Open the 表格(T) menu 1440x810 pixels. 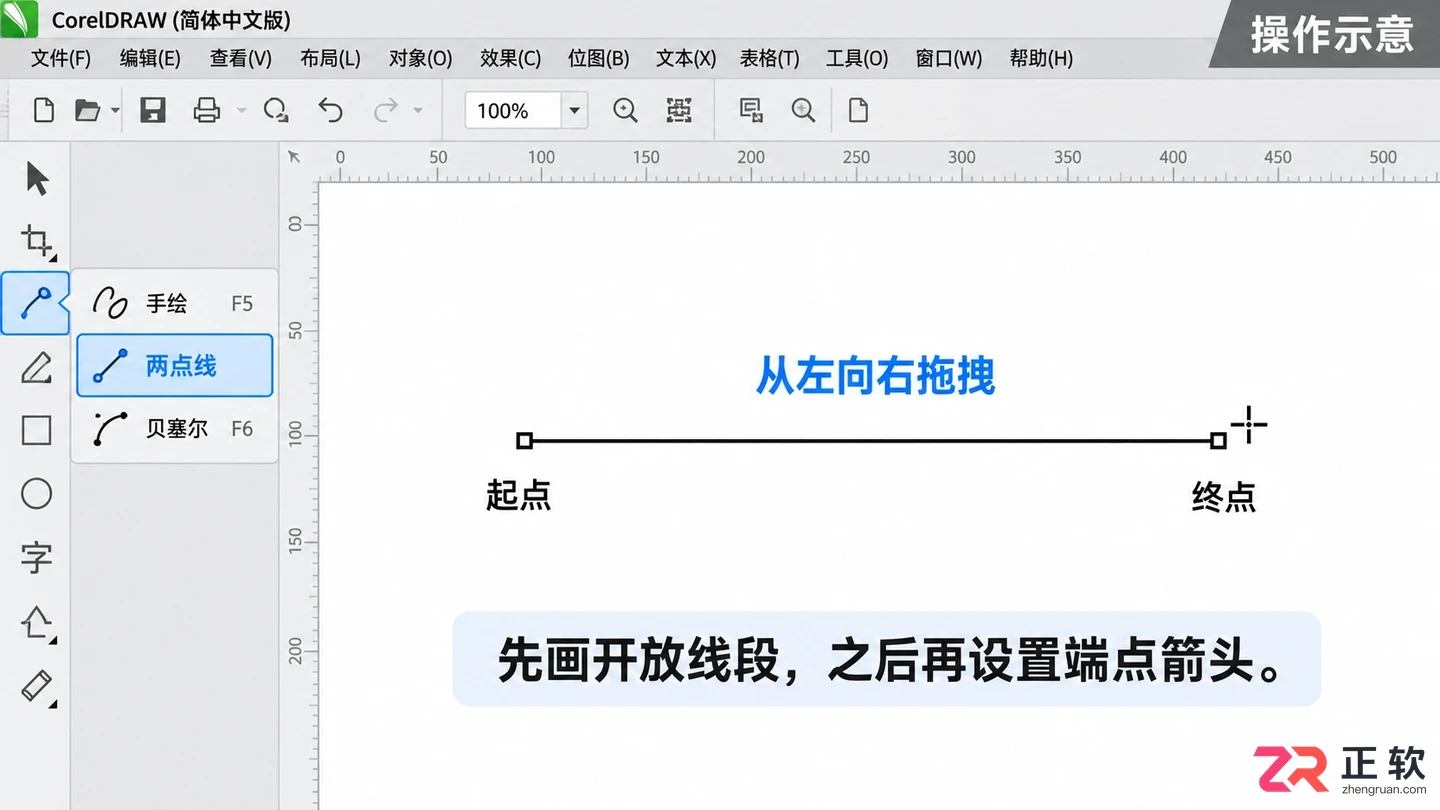coord(770,58)
